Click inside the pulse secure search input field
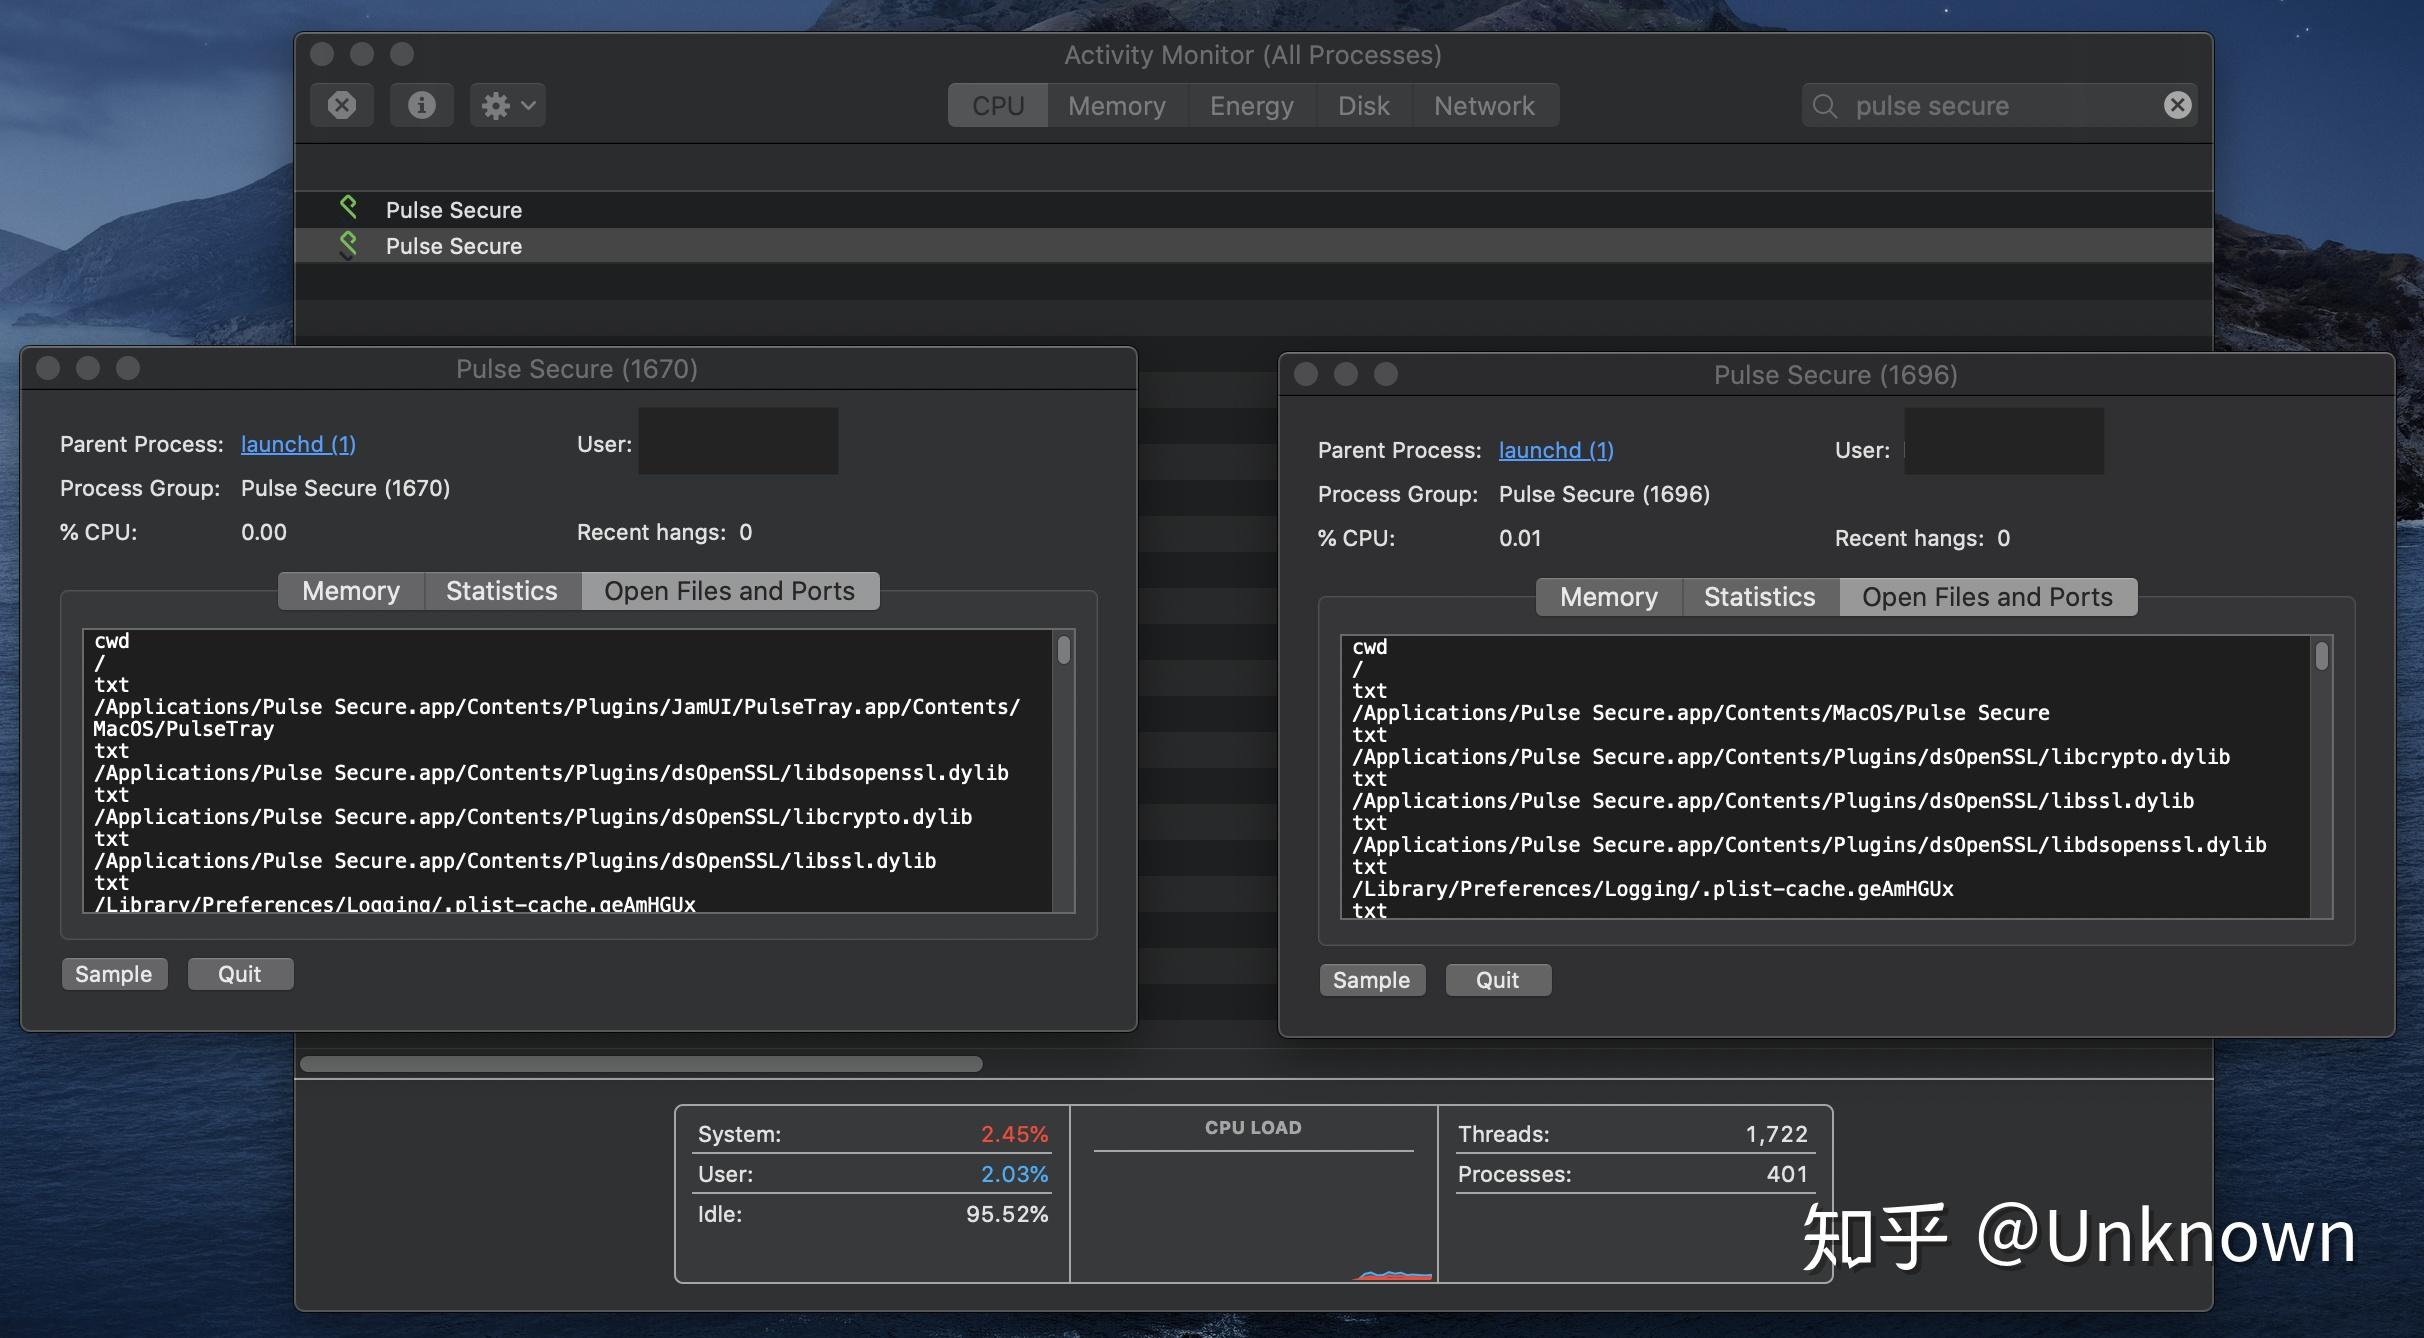Viewport: 2424px width, 1338px height. pos(1990,105)
